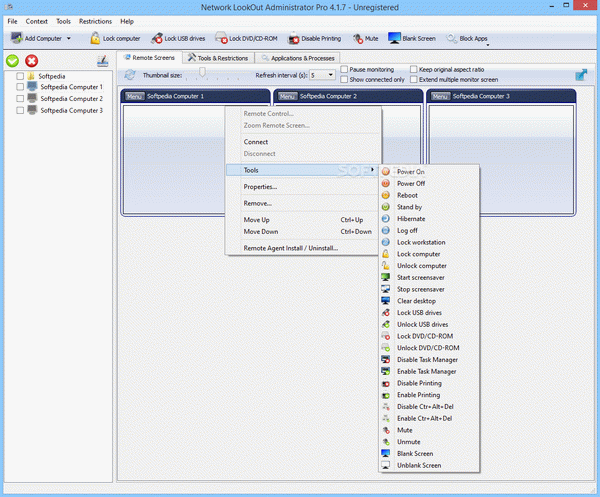This screenshot has height=497, width=600.
Task: Enable Pause monitoring checkbox
Action: [x=344, y=69]
